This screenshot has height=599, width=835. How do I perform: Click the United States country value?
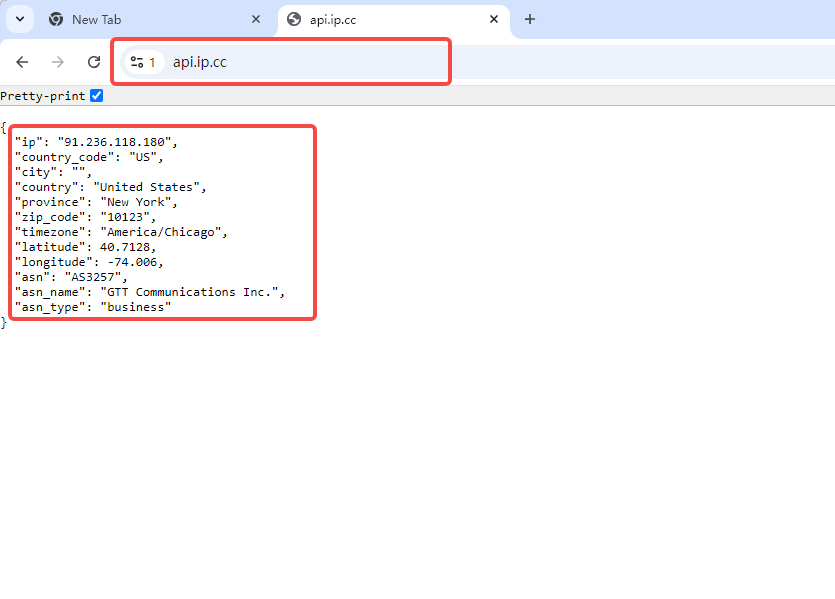click(x=149, y=187)
